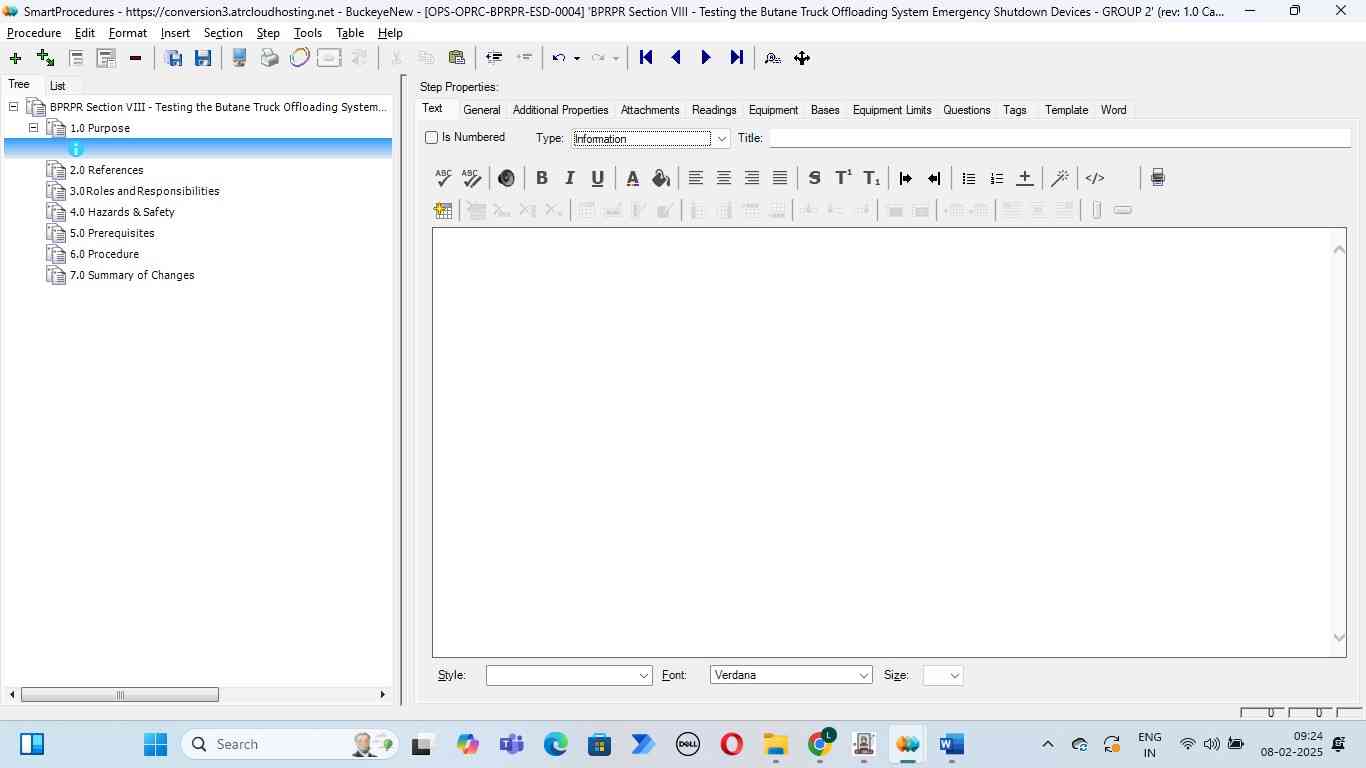
Task: Apply italic formatting
Action: 570,178
